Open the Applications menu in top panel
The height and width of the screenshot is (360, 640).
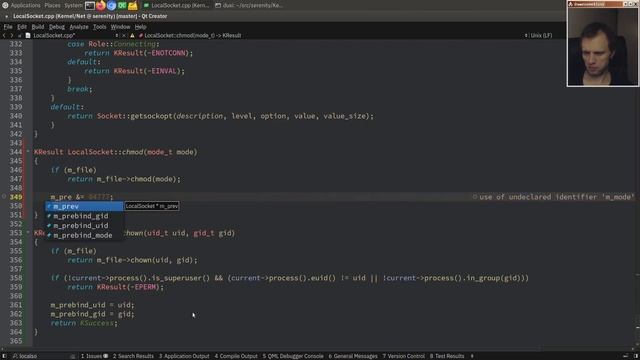pos(25,5)
